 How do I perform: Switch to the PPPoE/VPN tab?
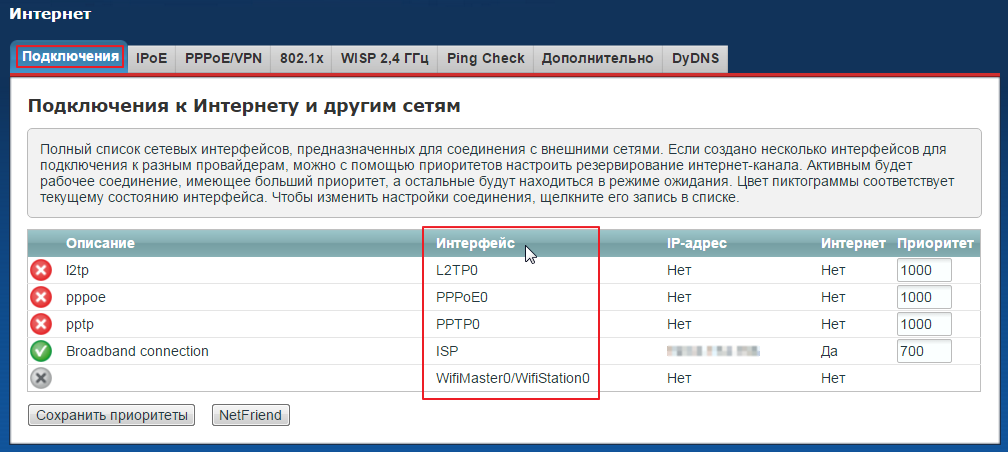223,58
